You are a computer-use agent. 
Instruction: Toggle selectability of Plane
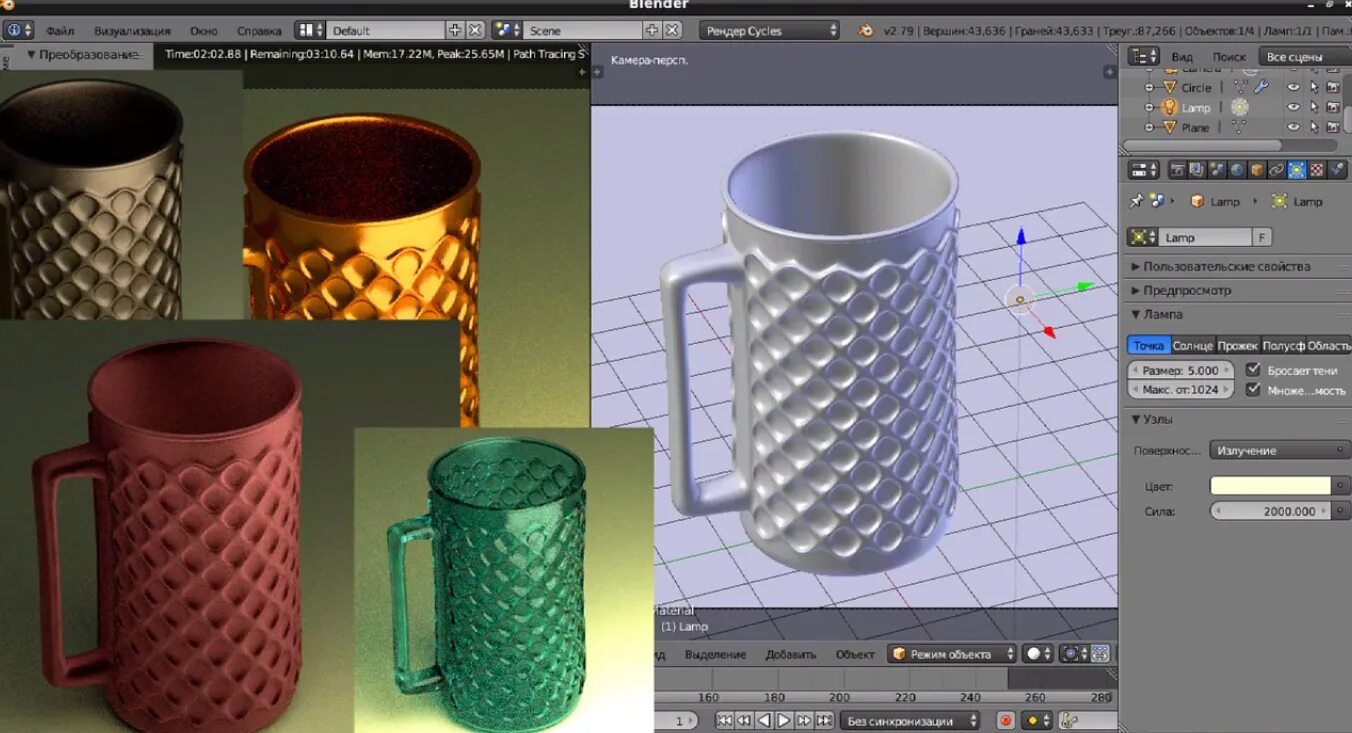(1314, 127)
